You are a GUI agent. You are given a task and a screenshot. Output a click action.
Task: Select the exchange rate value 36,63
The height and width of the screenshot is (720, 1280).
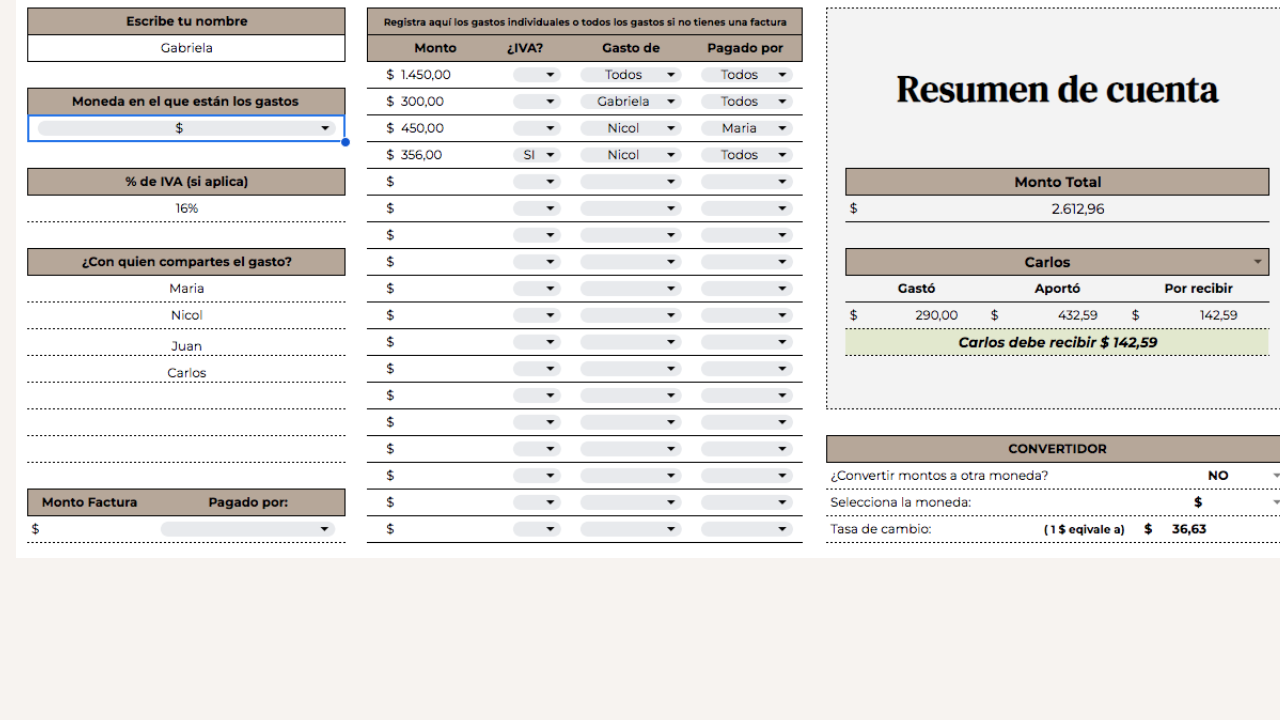[x=1188, y=529]
